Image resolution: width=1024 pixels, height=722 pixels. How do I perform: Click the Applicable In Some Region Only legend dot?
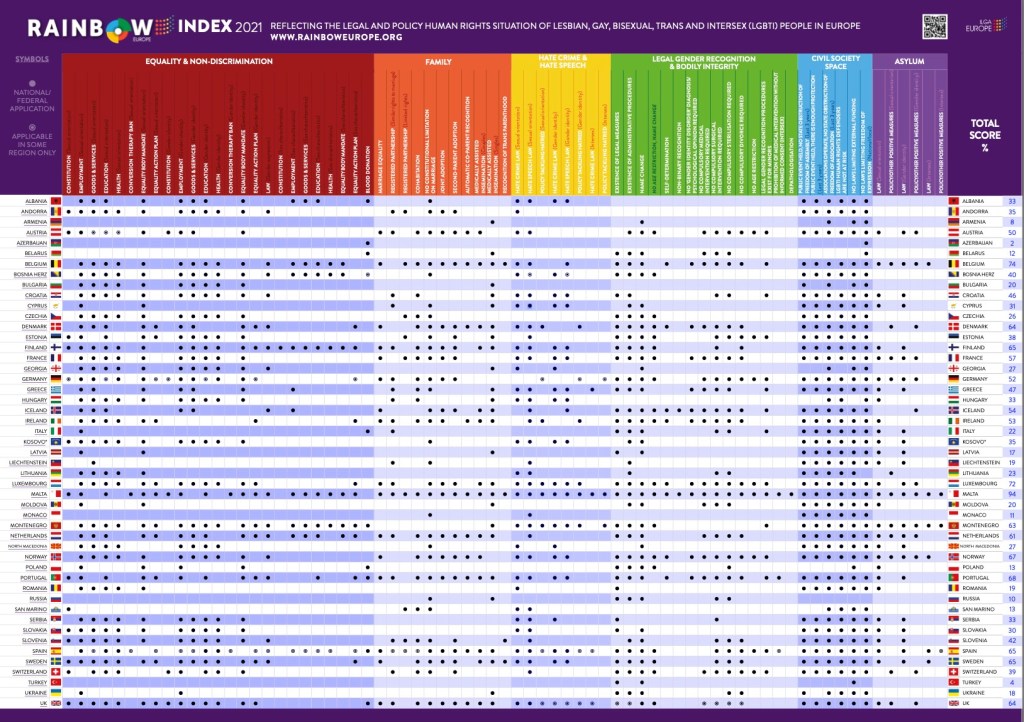pyautogui.click(x=32, y=127)
